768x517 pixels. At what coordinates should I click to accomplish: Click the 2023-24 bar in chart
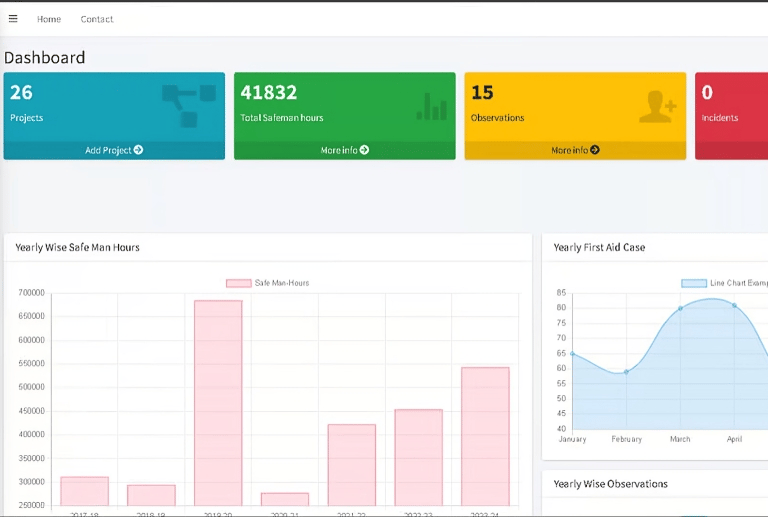pos(485,436)
